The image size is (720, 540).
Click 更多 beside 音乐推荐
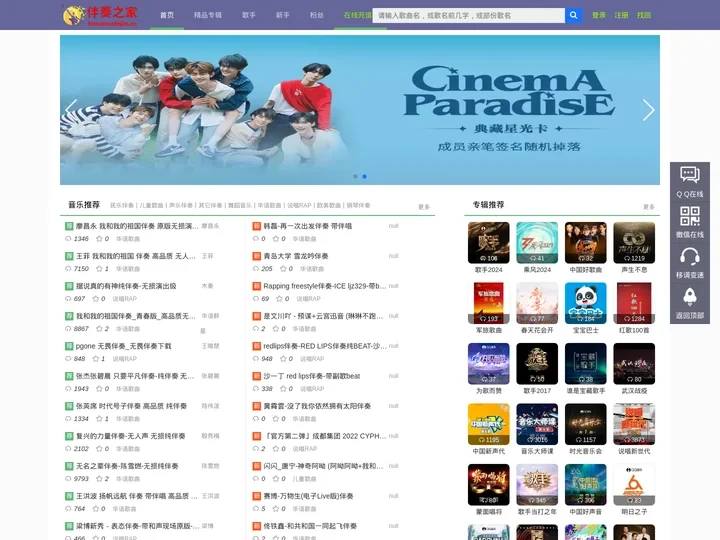point(424,207)
